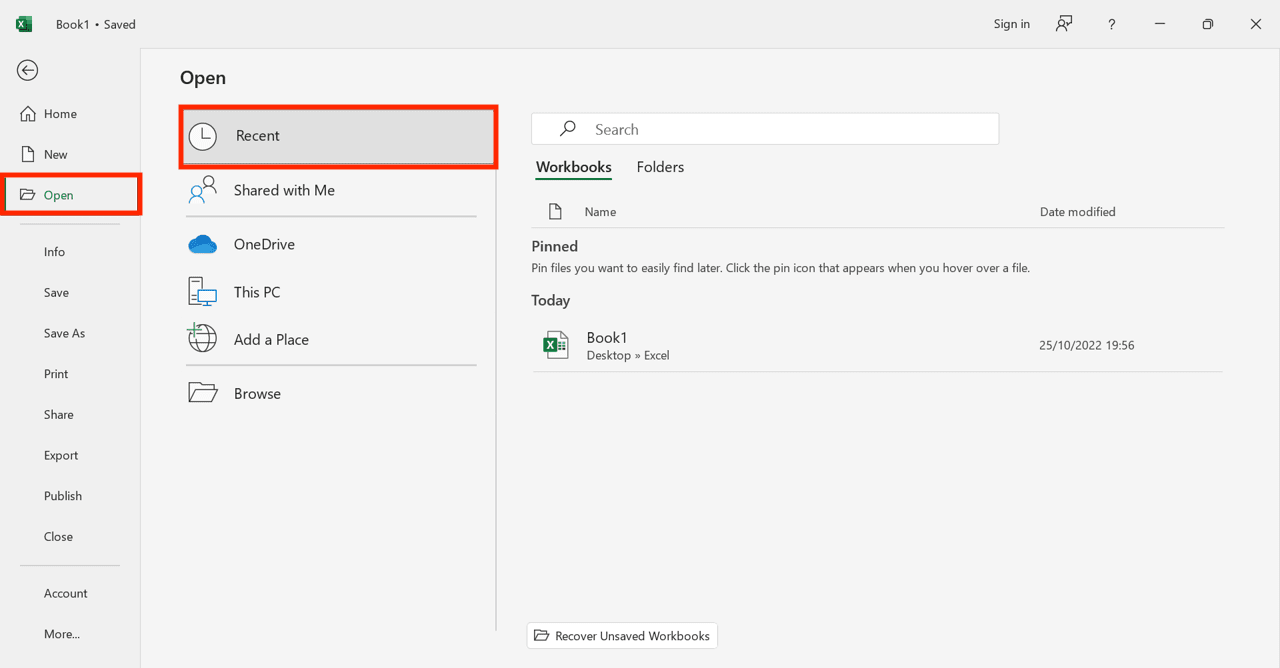
Task: Click the file type icon column header
Action: coord(555,212)
